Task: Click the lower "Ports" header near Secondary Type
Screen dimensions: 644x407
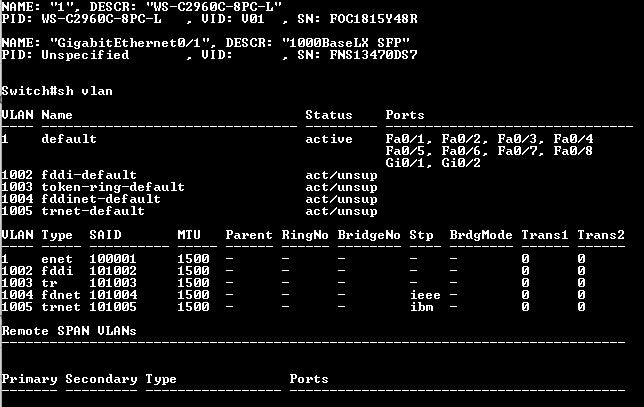Action: point(309,379)
